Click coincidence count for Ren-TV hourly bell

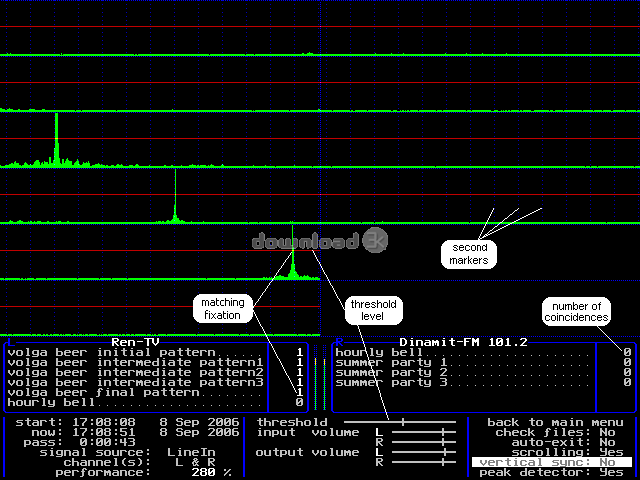pos(300,402)
